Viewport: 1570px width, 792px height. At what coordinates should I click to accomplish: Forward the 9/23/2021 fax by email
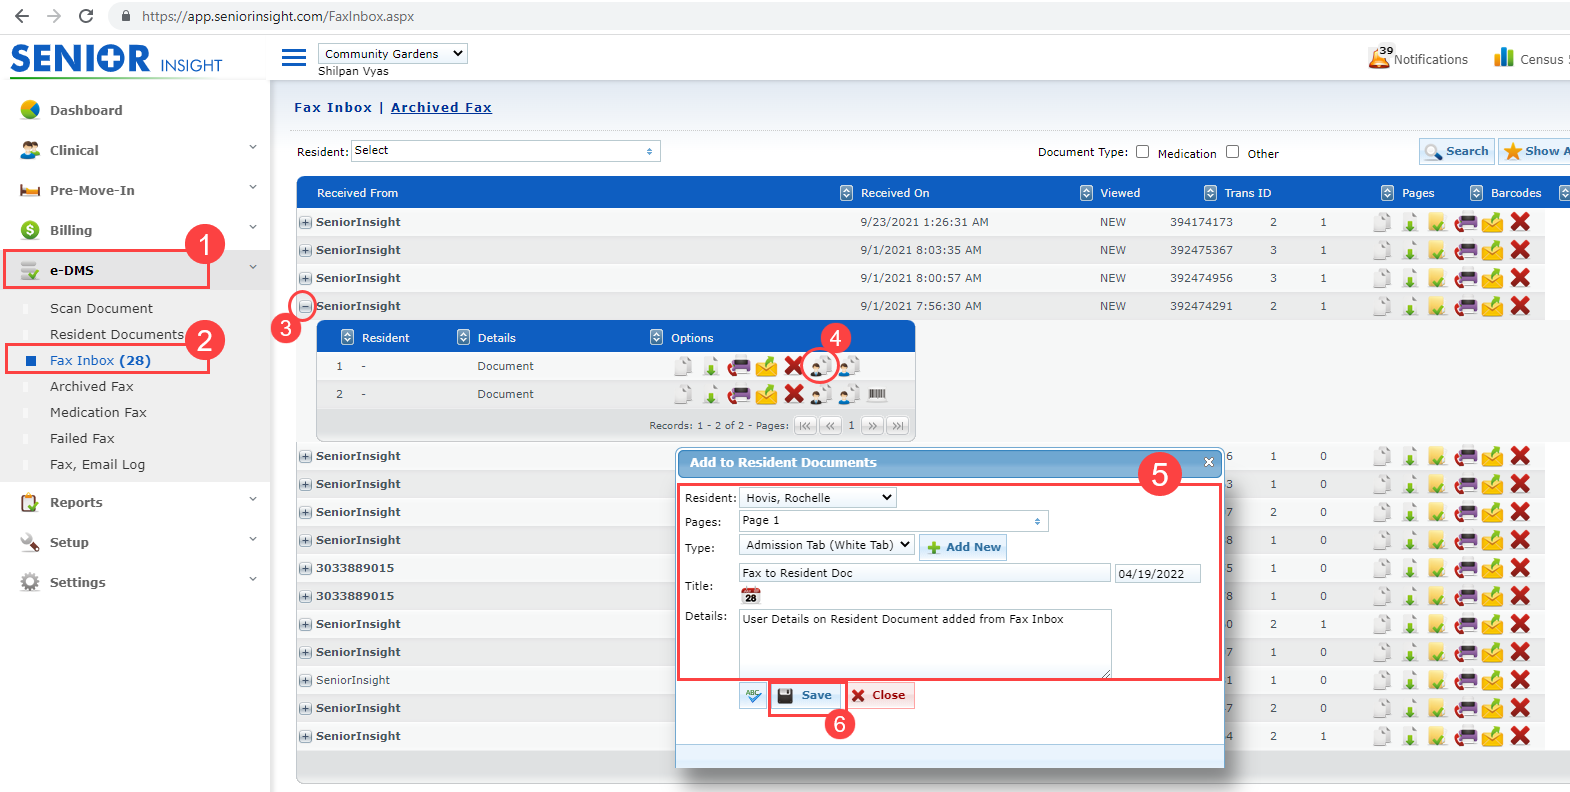tap(1493, 222)
